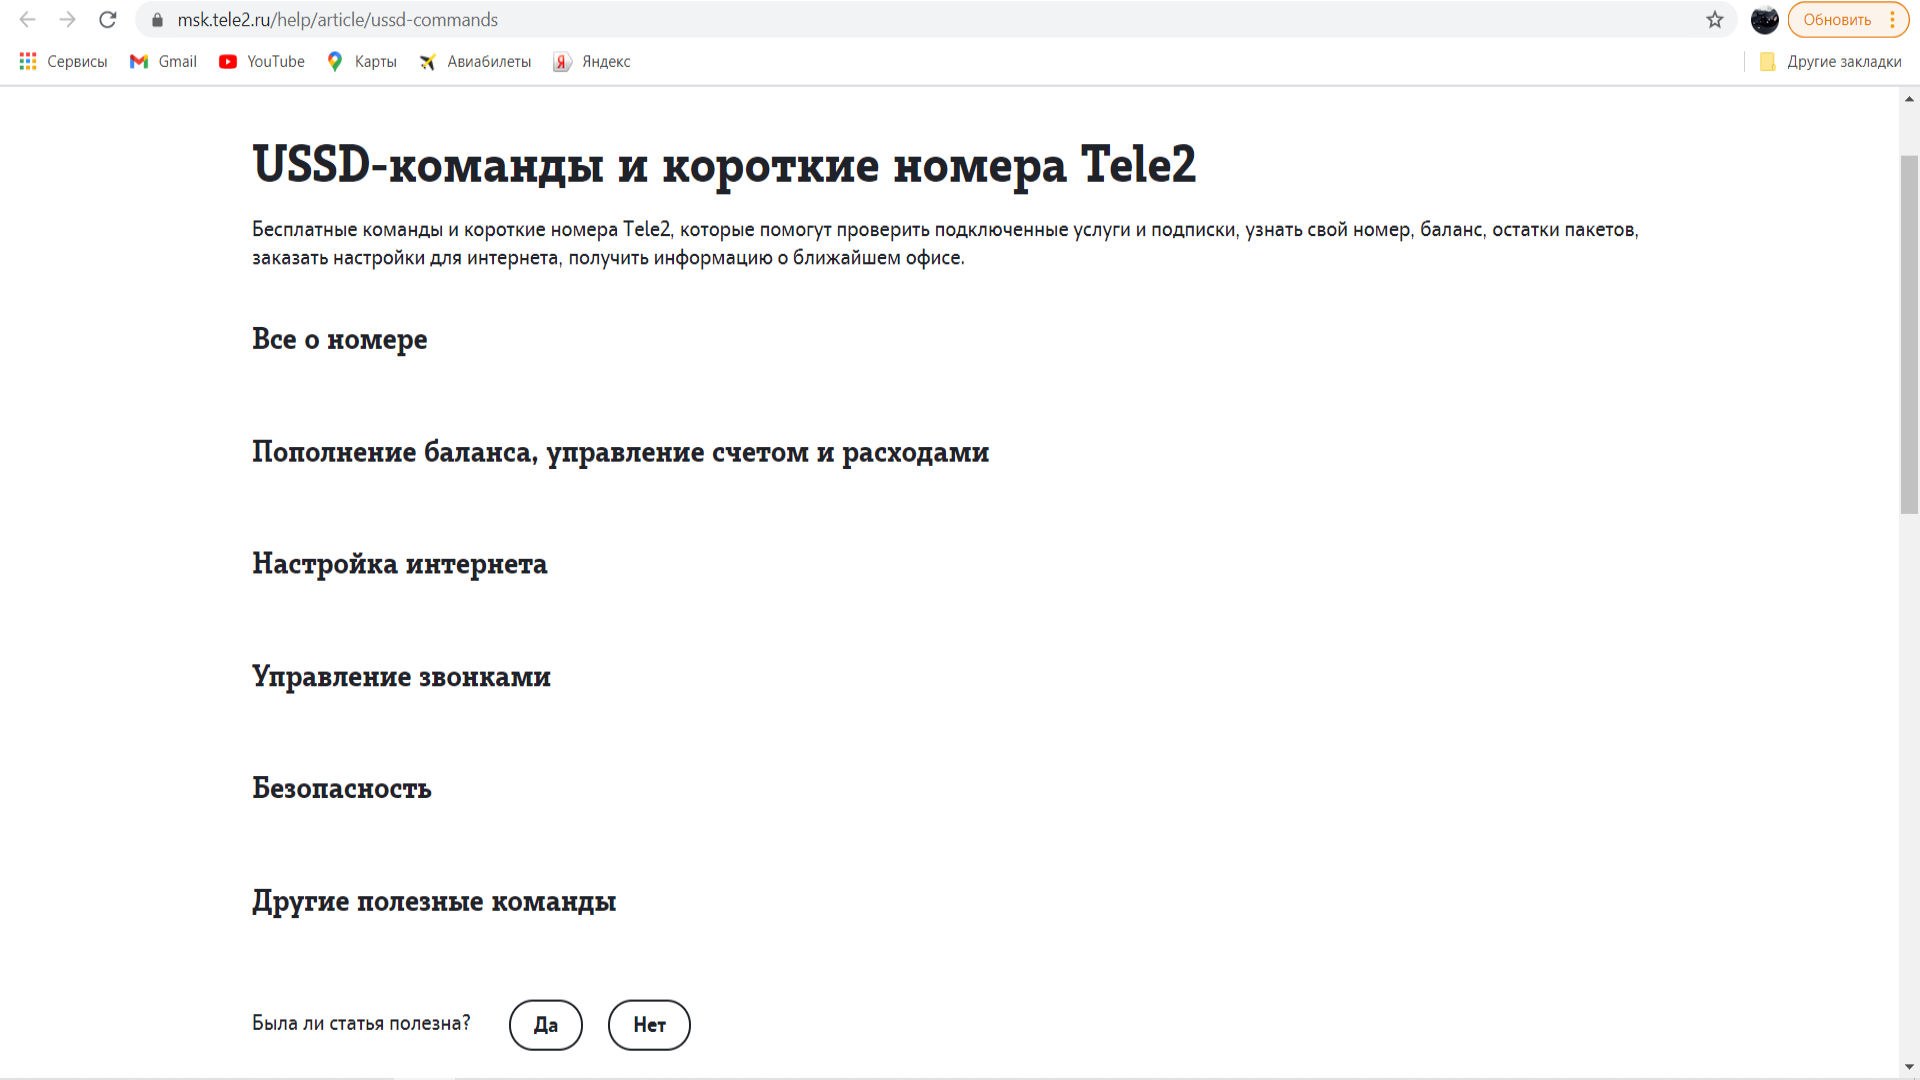Expand Пополнение баланса, управление счетом section
Image resolution: width=1920 pixels, height=1080 pixels.
(621, 452)
